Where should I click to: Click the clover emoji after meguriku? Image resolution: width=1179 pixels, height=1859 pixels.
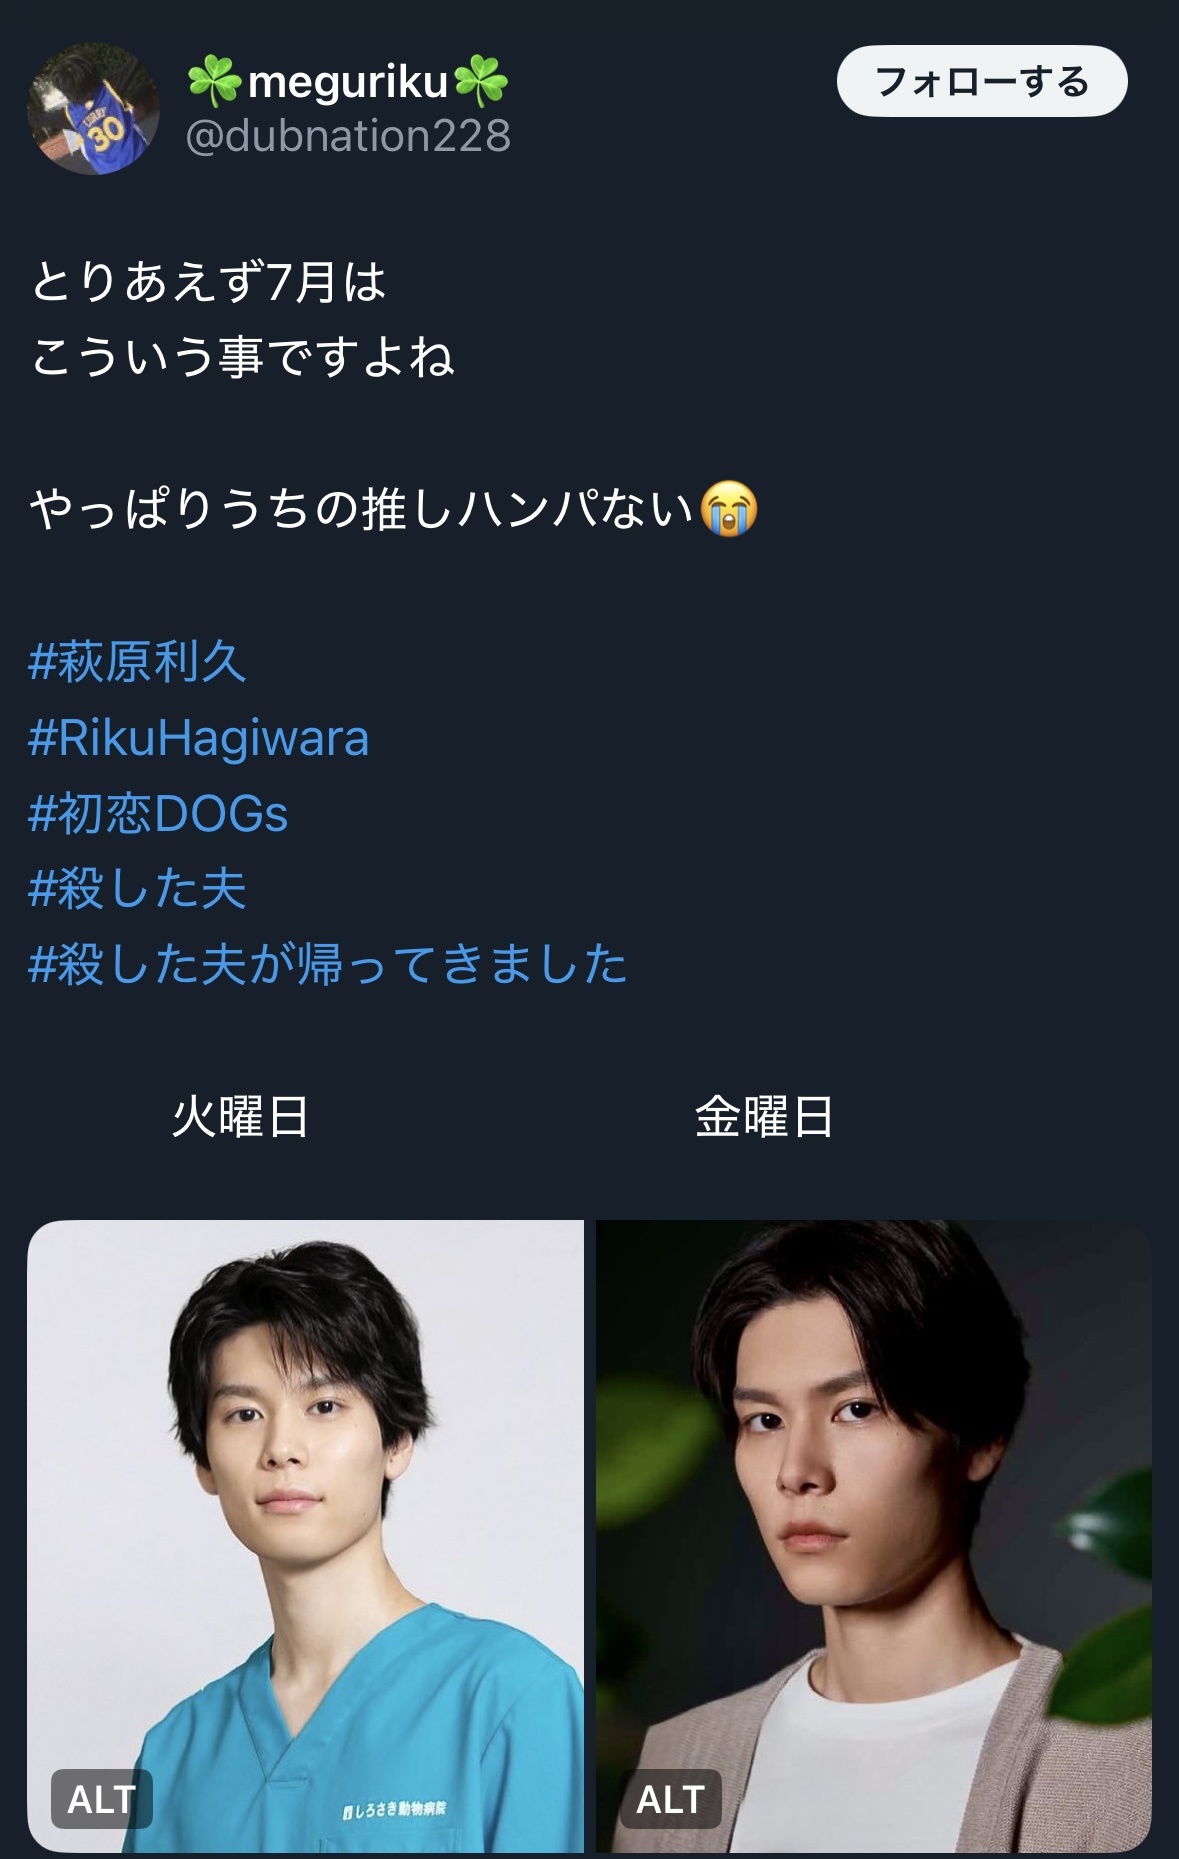pos(482,81)
